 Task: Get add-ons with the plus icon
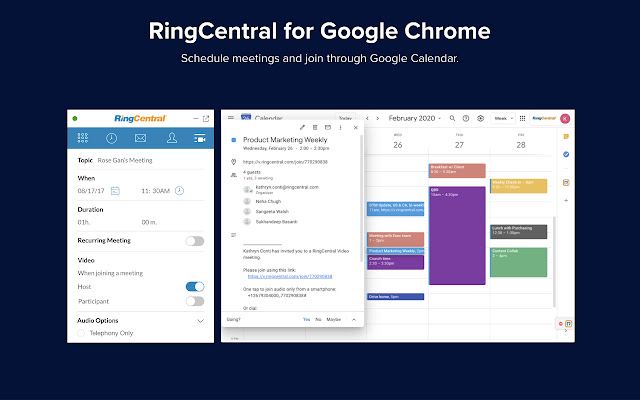tap(566, 200)
